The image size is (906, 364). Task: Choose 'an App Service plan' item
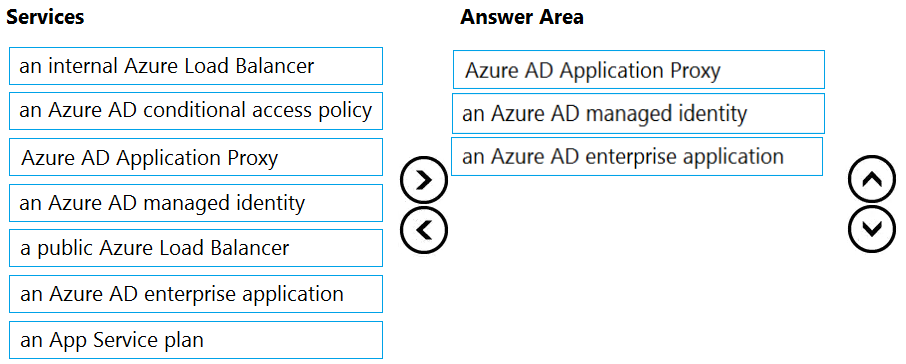(196, 340)
